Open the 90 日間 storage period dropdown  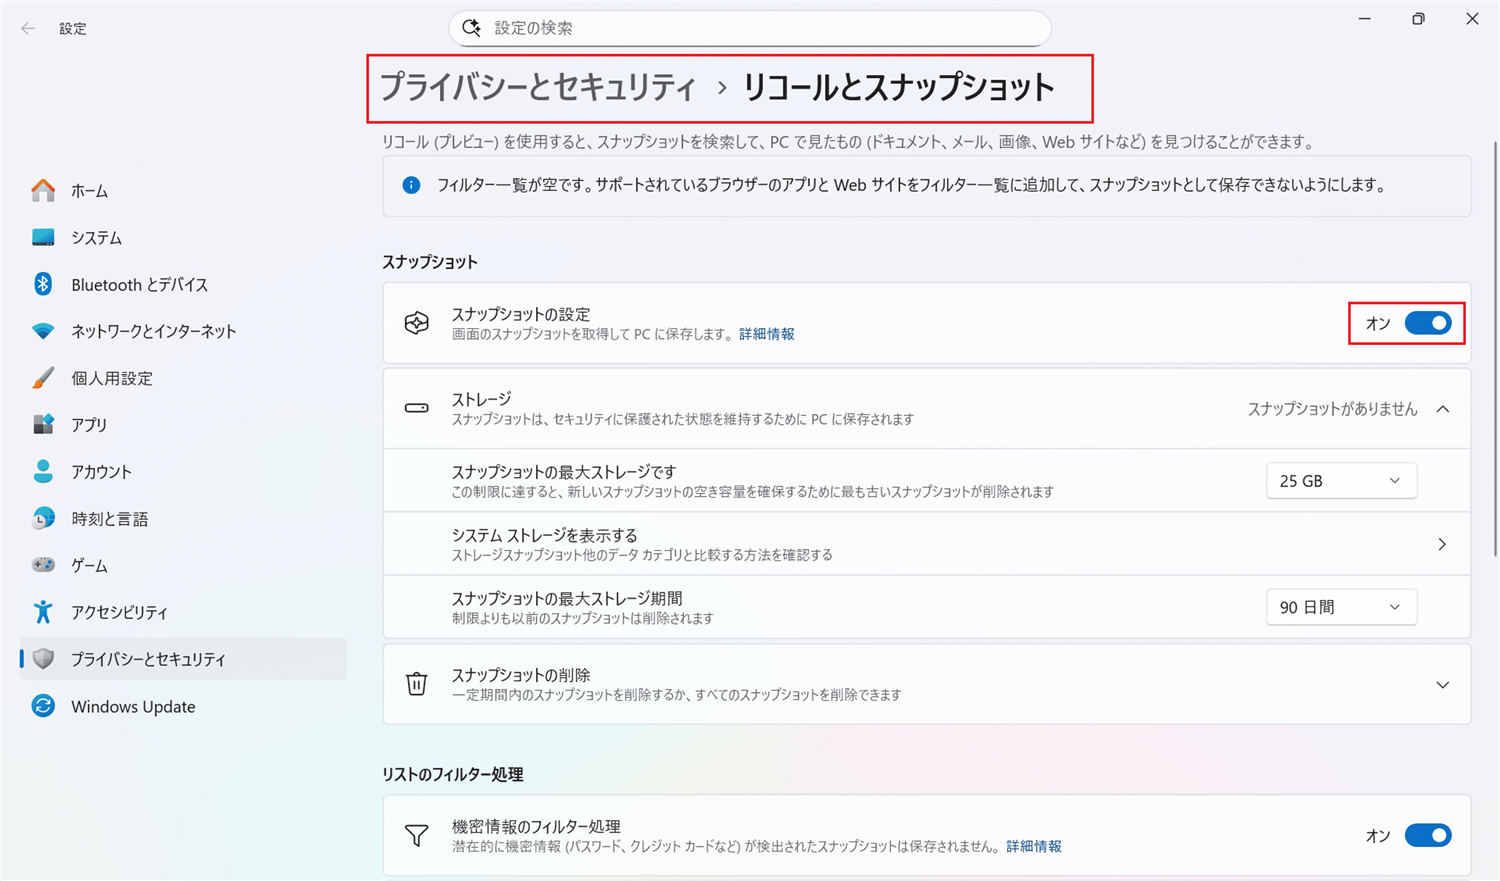[x=1341, y=607]
